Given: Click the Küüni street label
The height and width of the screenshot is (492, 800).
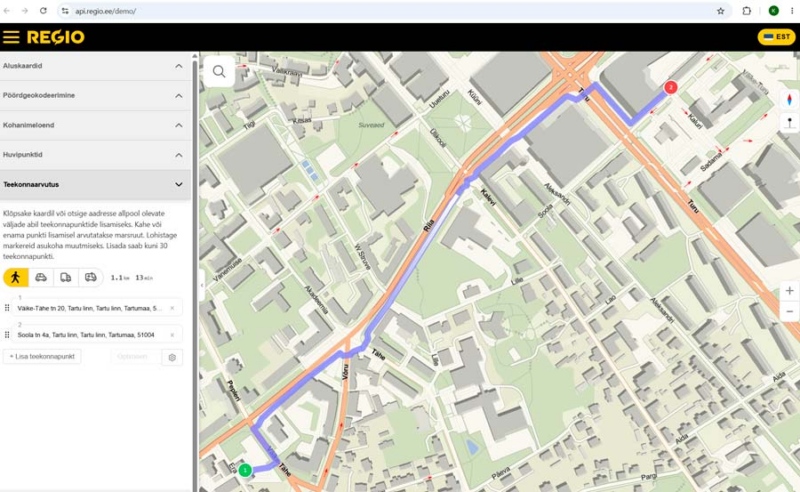Looking at the screenshot, I should coord(474,97).
